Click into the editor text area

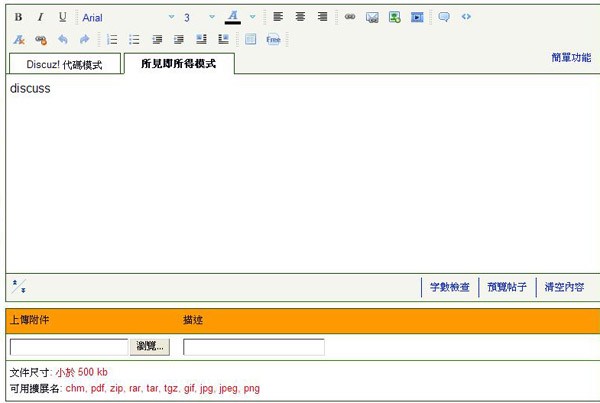click(x=303, y=174)
